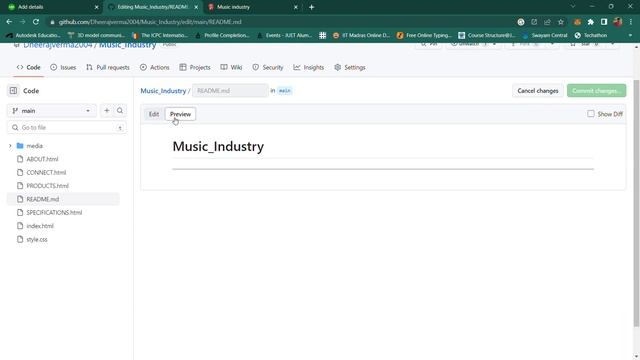Open Chrome three-dot menu
This screenshot has width=640, height=360.
click(631, 22)
